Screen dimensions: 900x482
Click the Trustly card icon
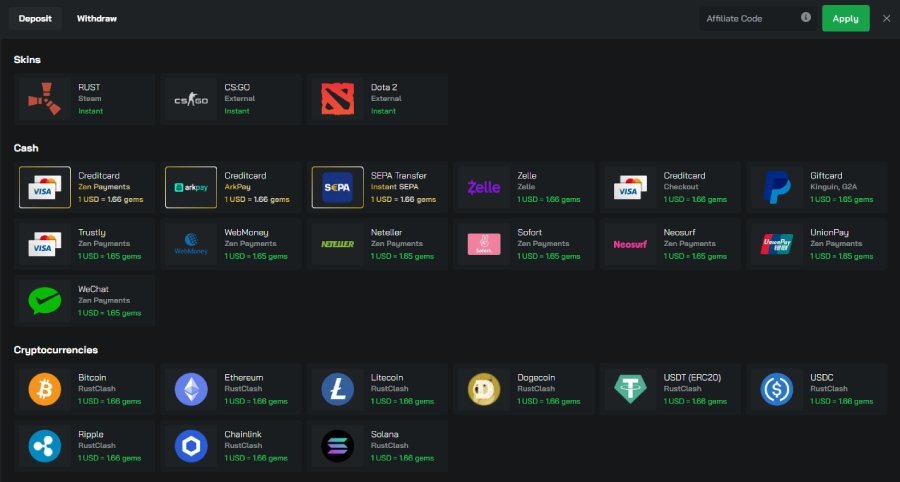pyautogui.click(x=45, y=244)
